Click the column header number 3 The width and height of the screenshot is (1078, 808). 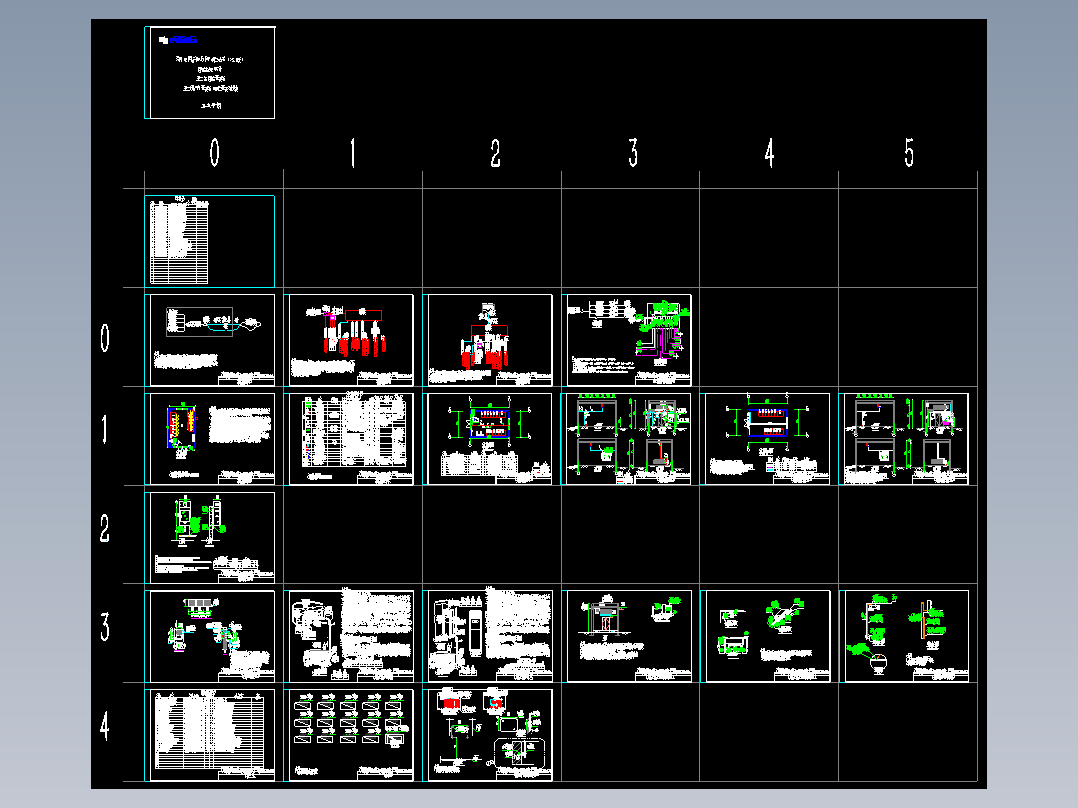[x=633, y=153]
